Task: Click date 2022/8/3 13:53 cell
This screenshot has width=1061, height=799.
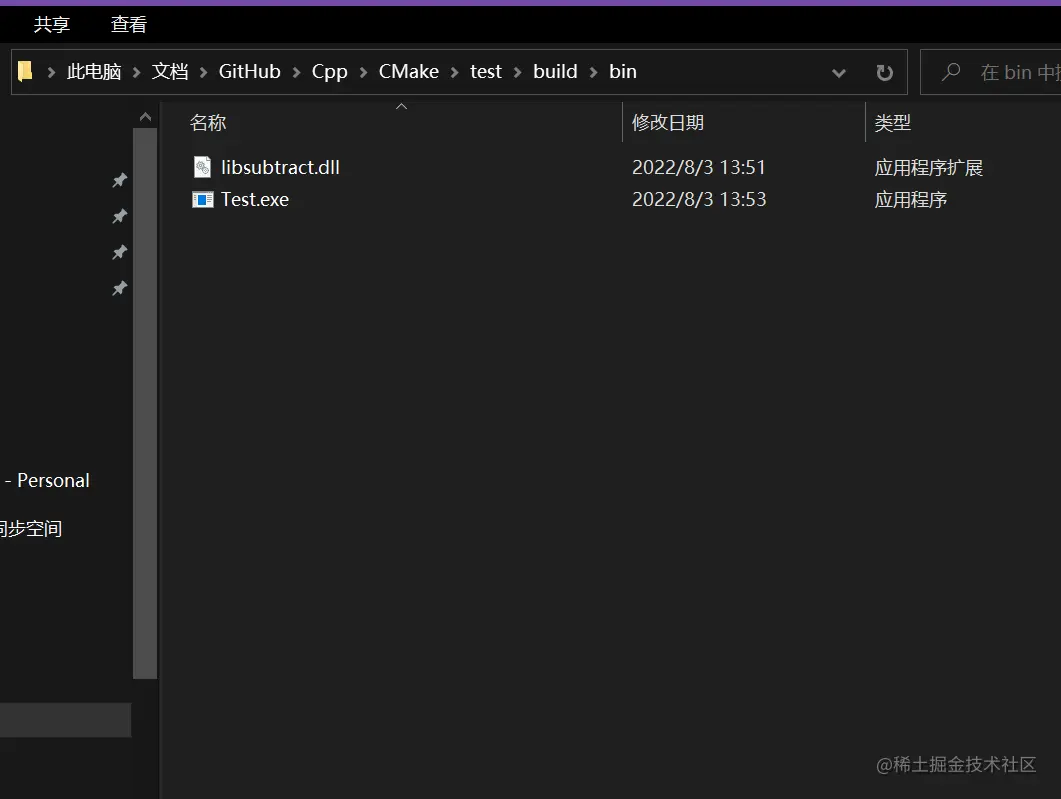Action: pos(698,200)
